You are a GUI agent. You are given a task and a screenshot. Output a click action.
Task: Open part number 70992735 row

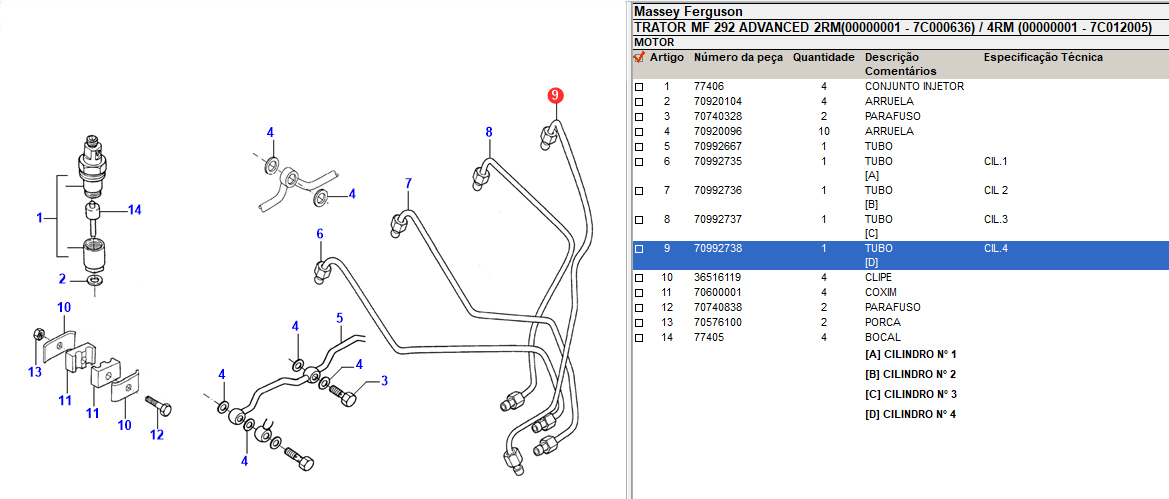[717, 162]
